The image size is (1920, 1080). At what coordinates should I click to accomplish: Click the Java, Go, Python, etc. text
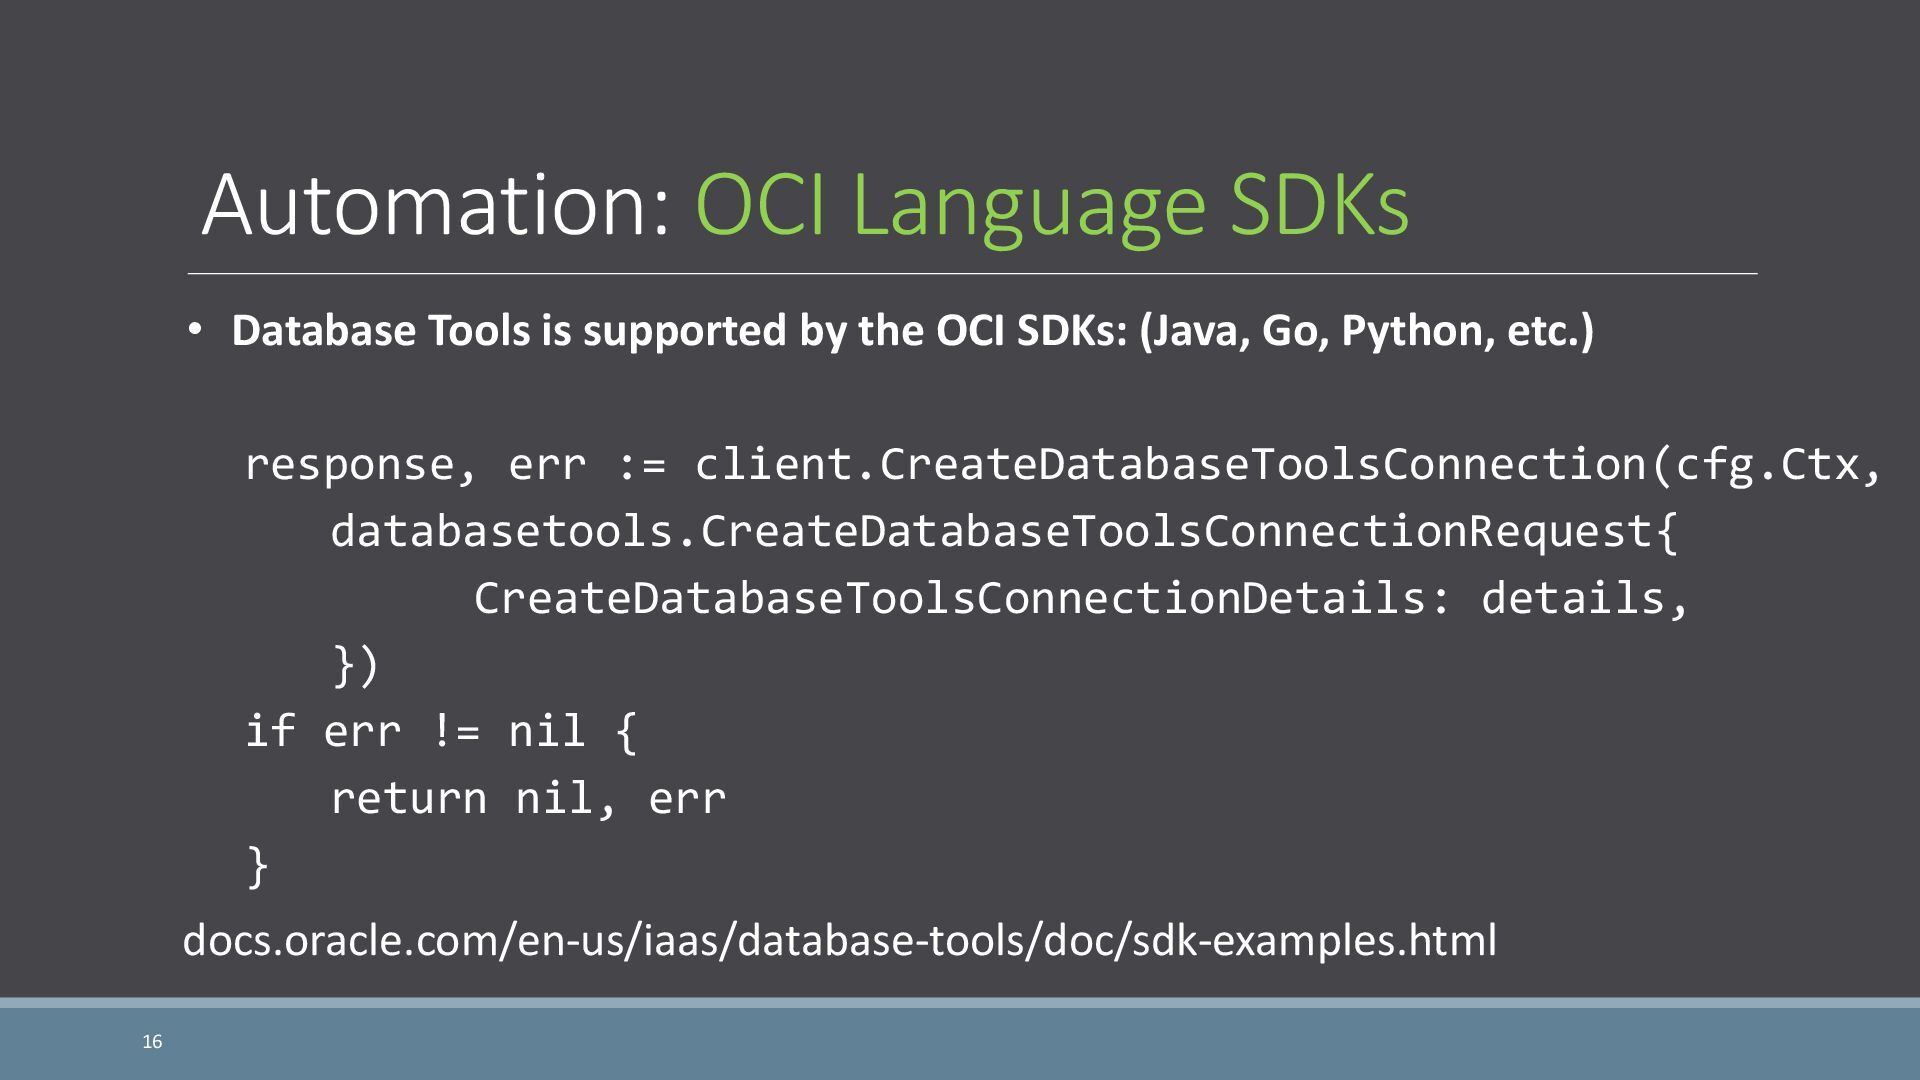pyautogui.click(x=1366, y=331)
